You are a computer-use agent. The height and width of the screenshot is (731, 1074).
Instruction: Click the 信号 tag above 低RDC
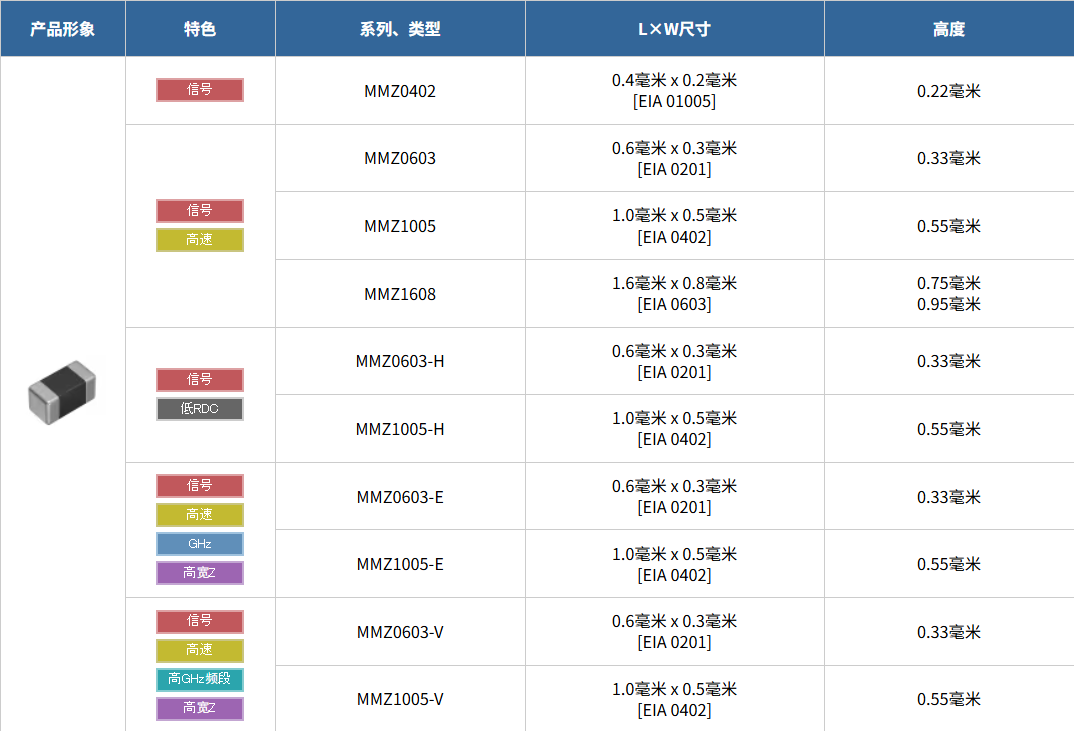pyautogui.click(x=200, y=380)
